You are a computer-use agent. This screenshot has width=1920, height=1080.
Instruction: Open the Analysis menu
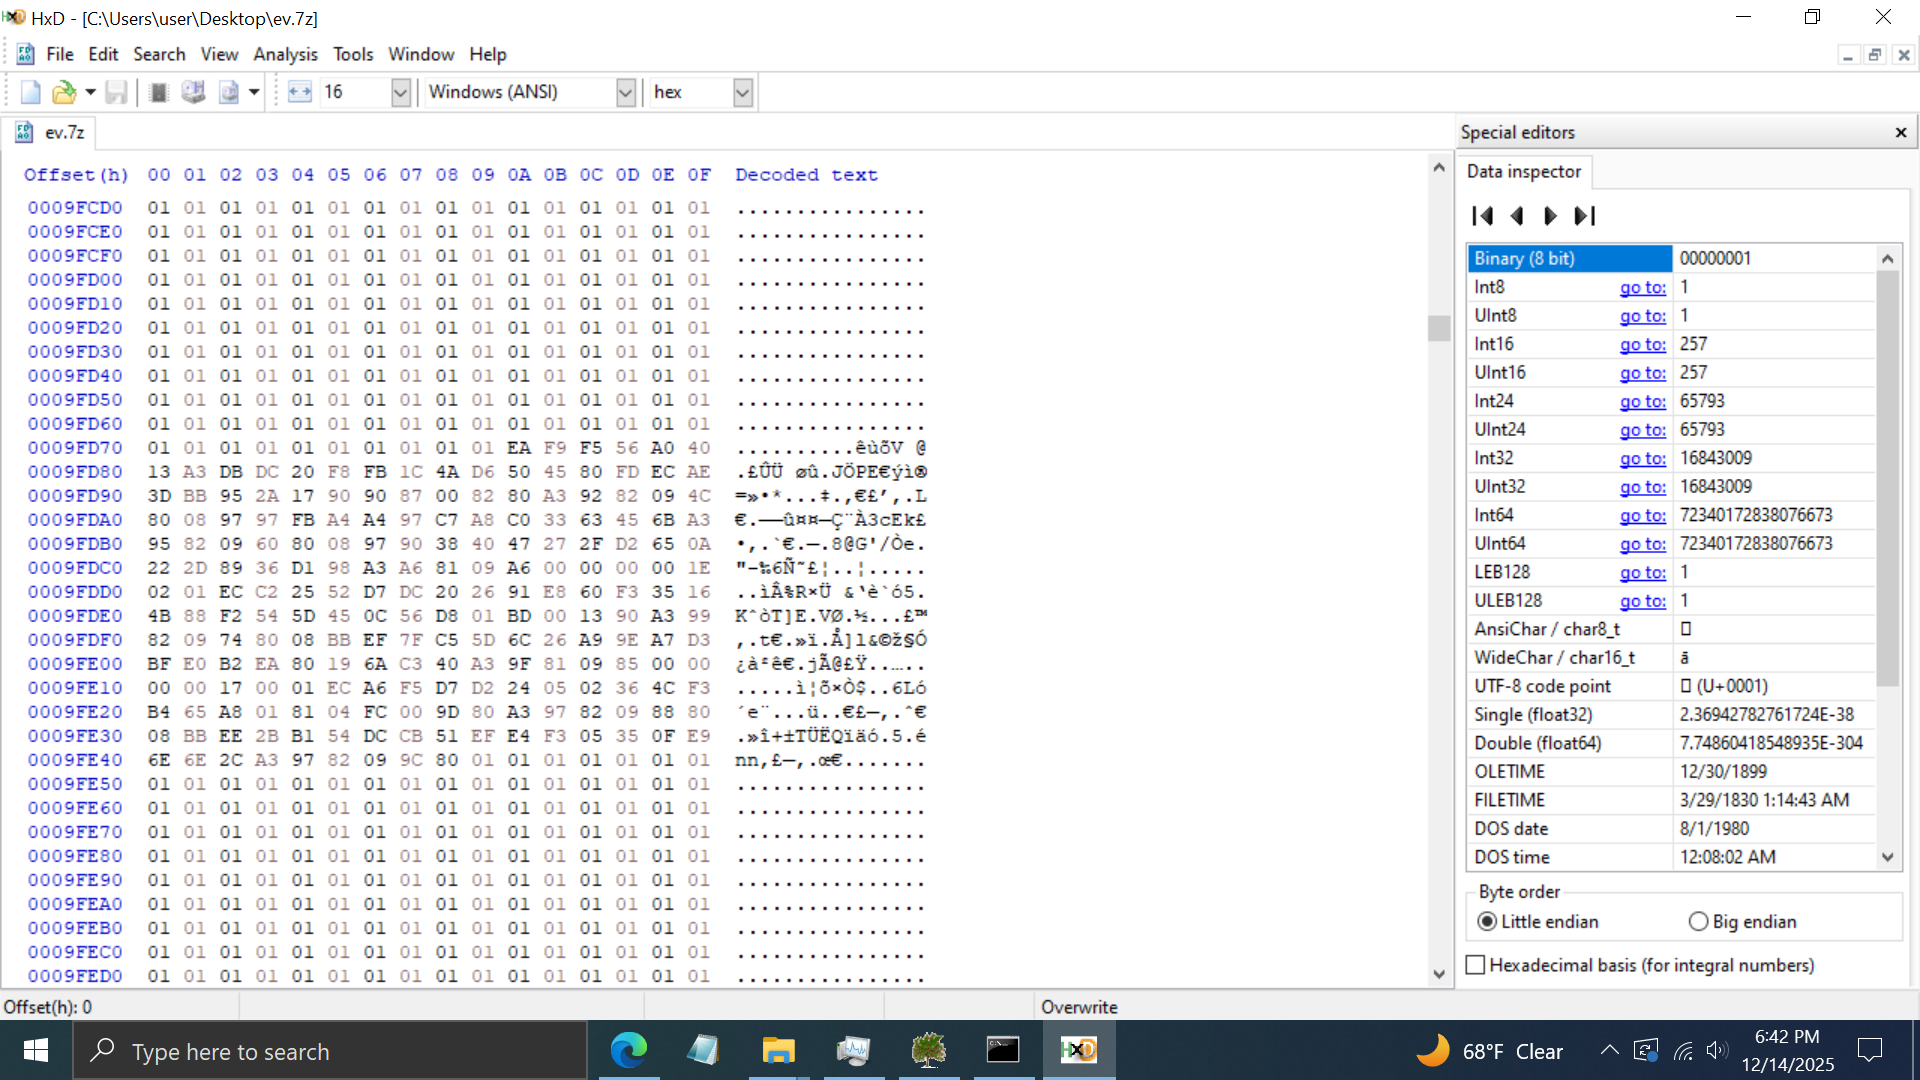(x=285, y=54)
